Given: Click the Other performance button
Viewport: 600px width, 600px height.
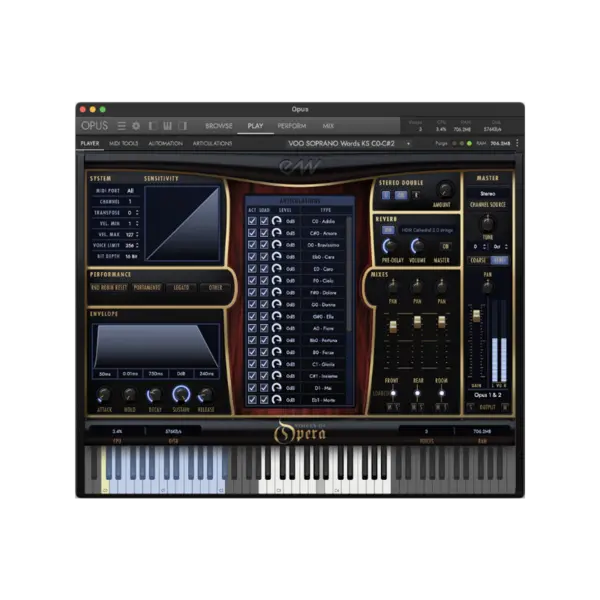Looking at the screenshot, I should point(215,287).
